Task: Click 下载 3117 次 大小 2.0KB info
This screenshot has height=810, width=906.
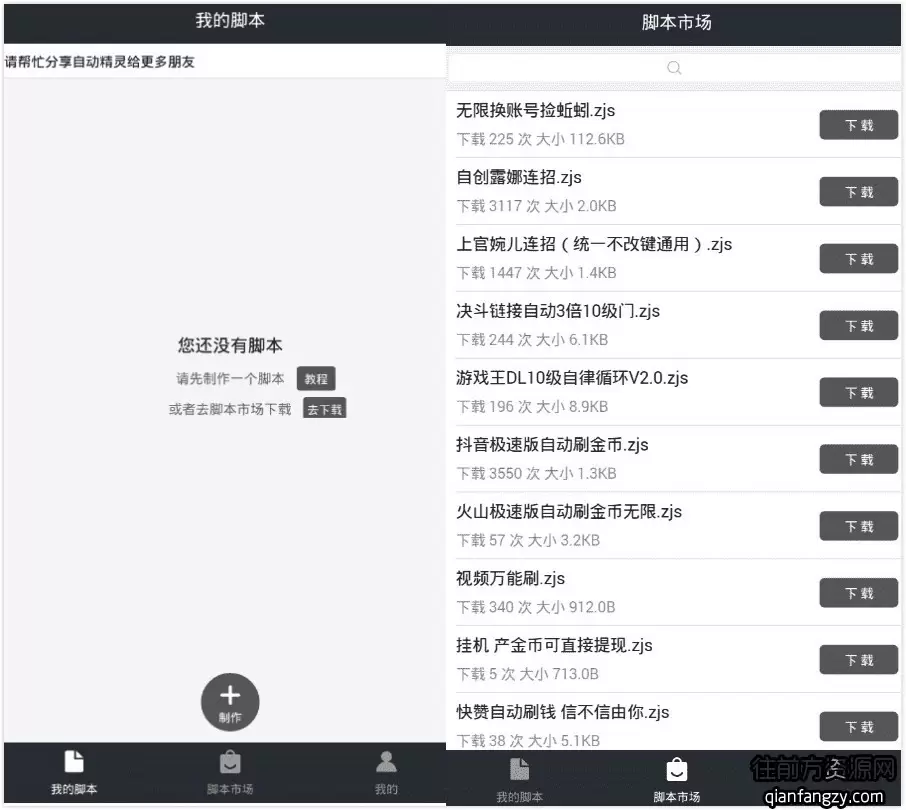Action: click(536, 206)
